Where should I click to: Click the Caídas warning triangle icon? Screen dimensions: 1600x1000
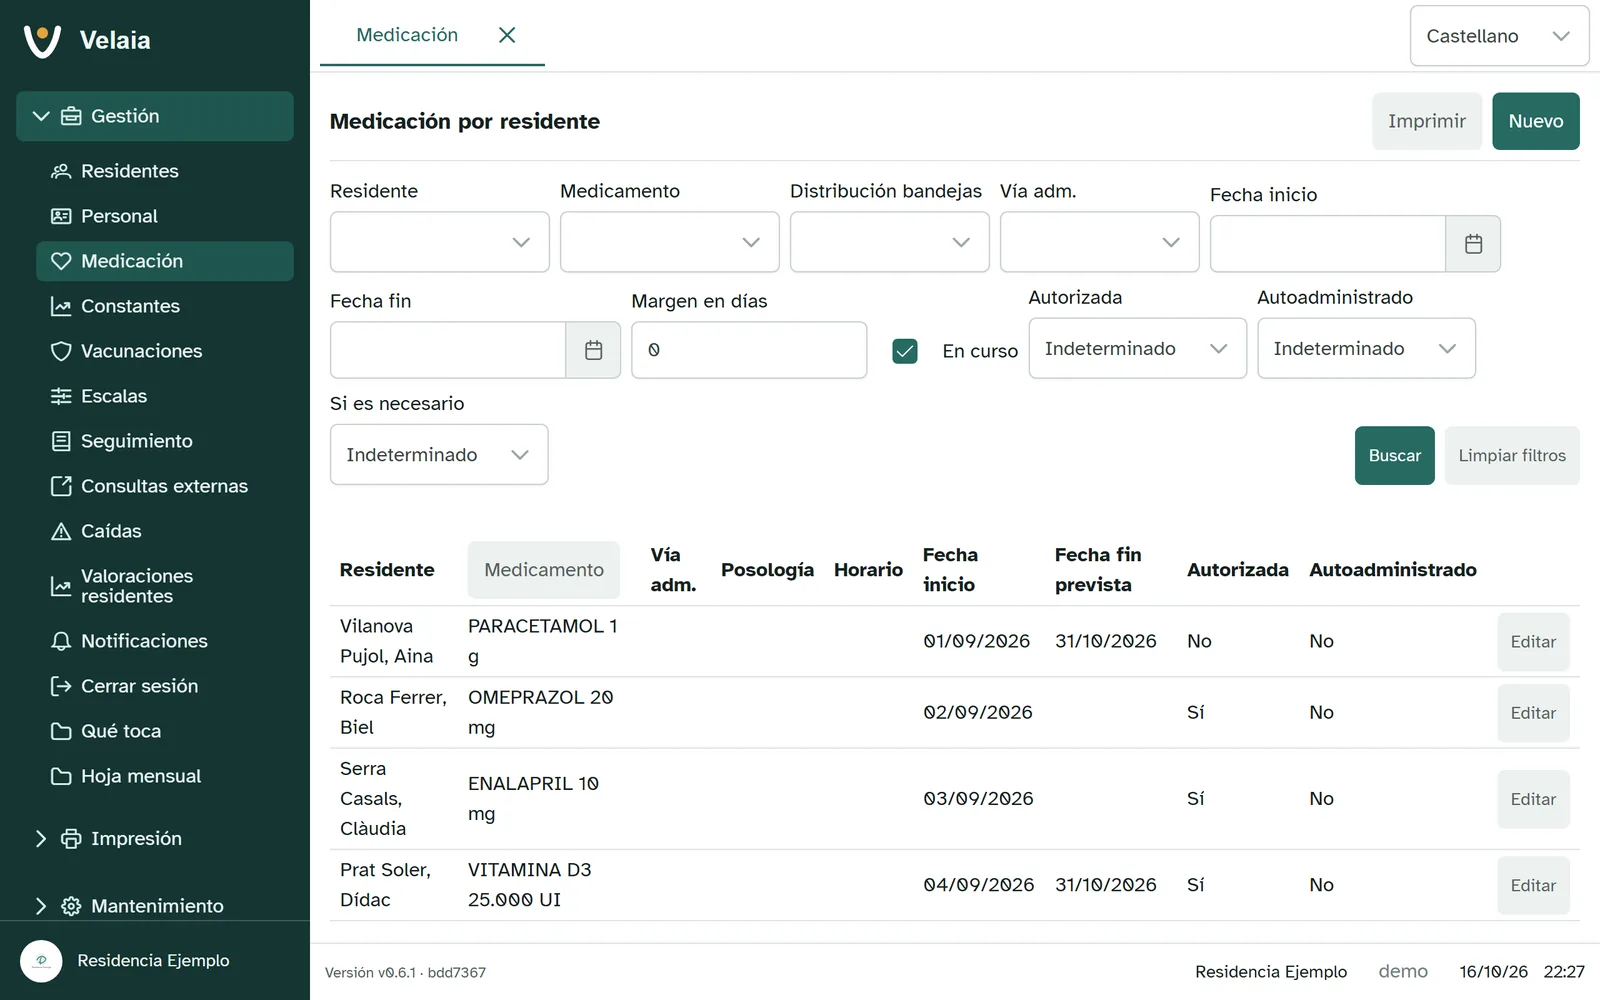[x=61, y=531]
